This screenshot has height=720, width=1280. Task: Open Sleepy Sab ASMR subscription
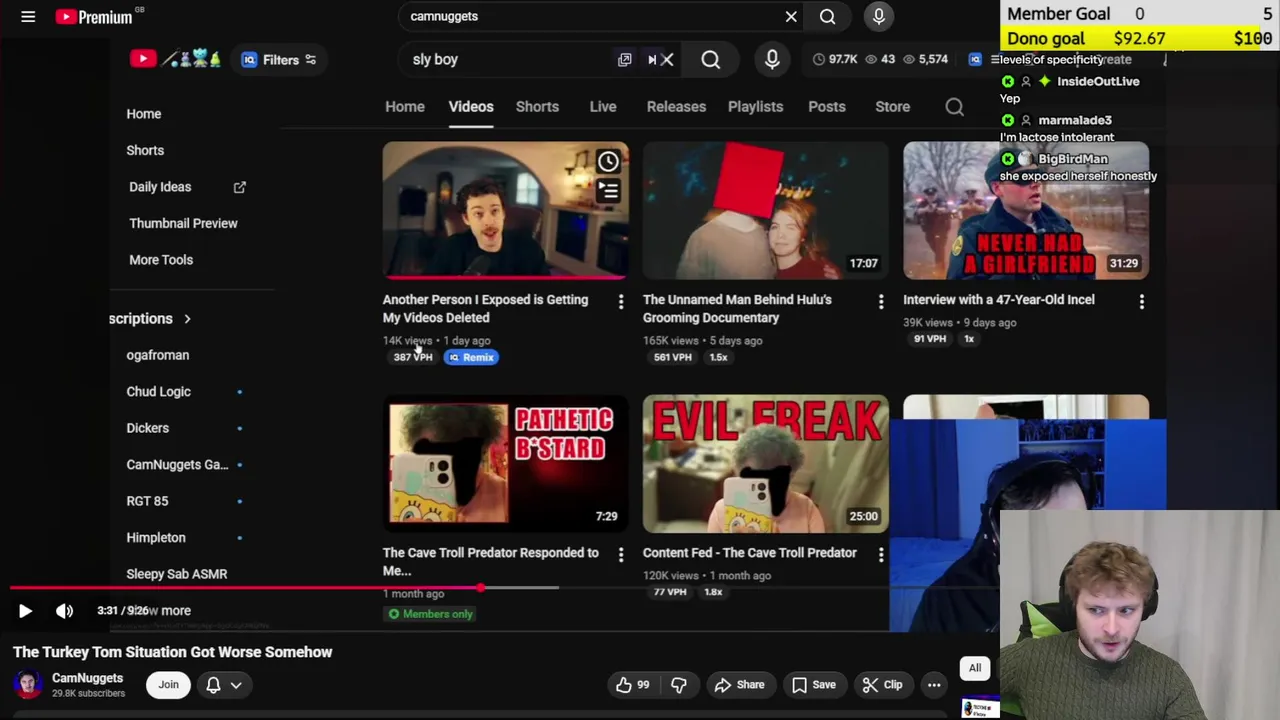point(177,574)
